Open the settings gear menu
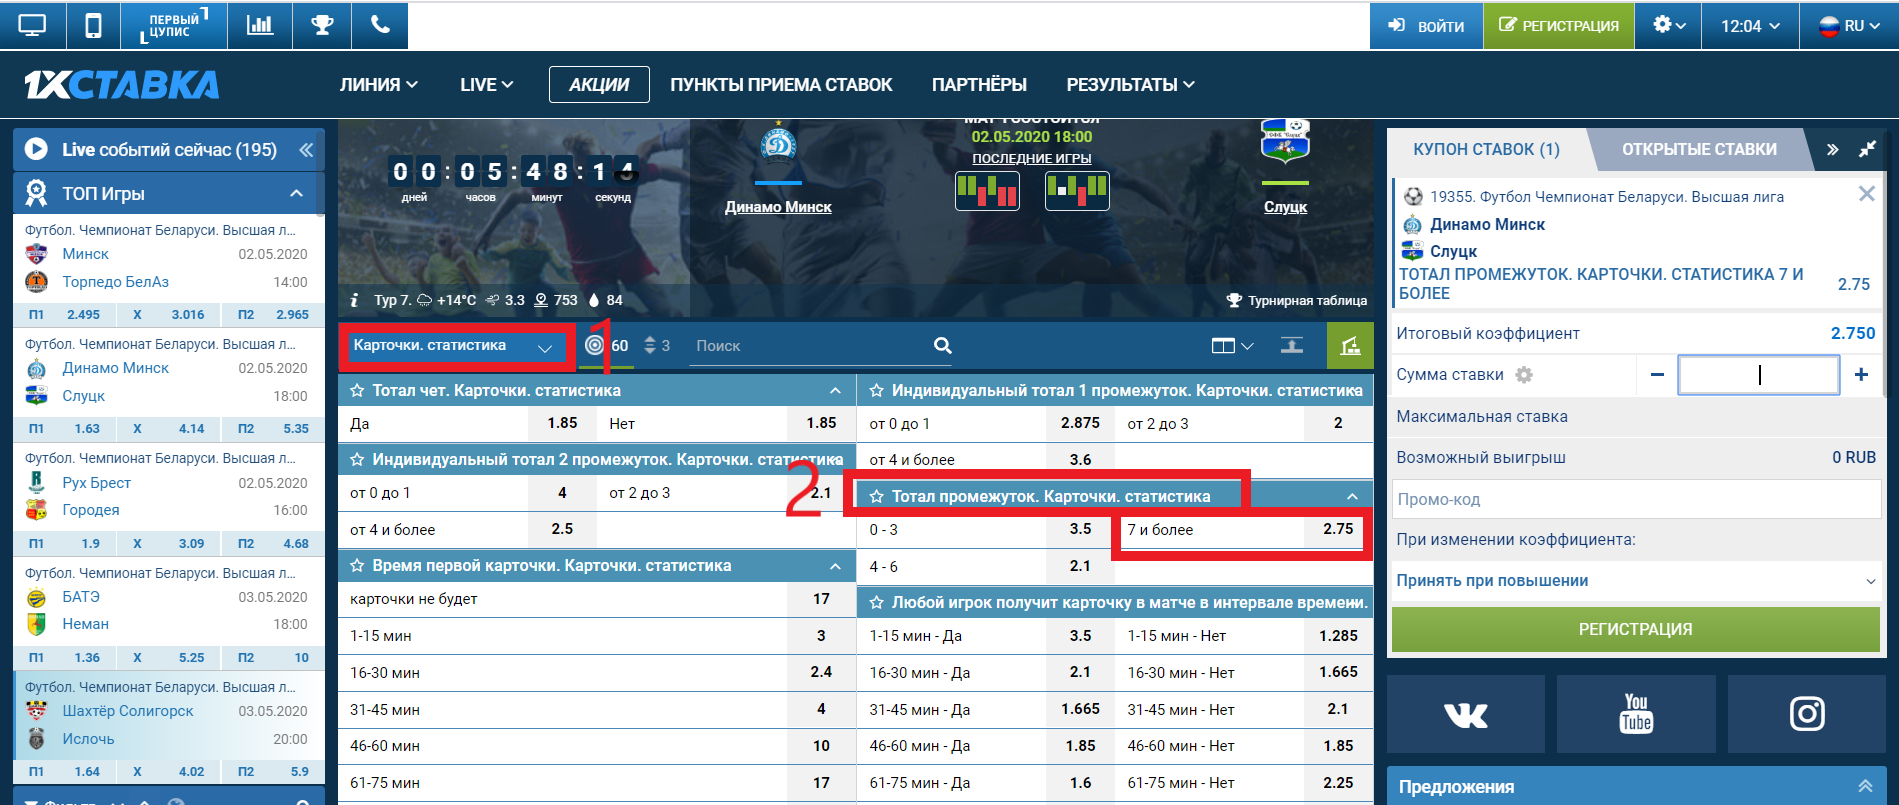The height and width of the screenshot is (805, 1899). tap(1669, 25)
